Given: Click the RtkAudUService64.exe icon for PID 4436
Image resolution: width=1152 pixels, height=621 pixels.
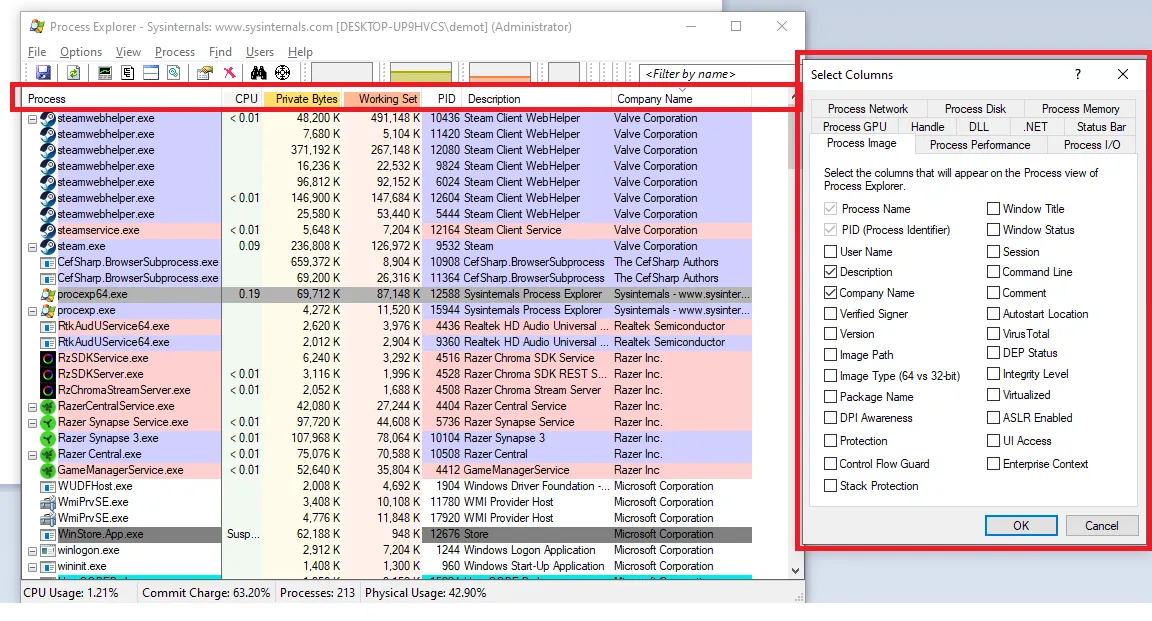Looking at the screenshot, I should click(48, 326).
